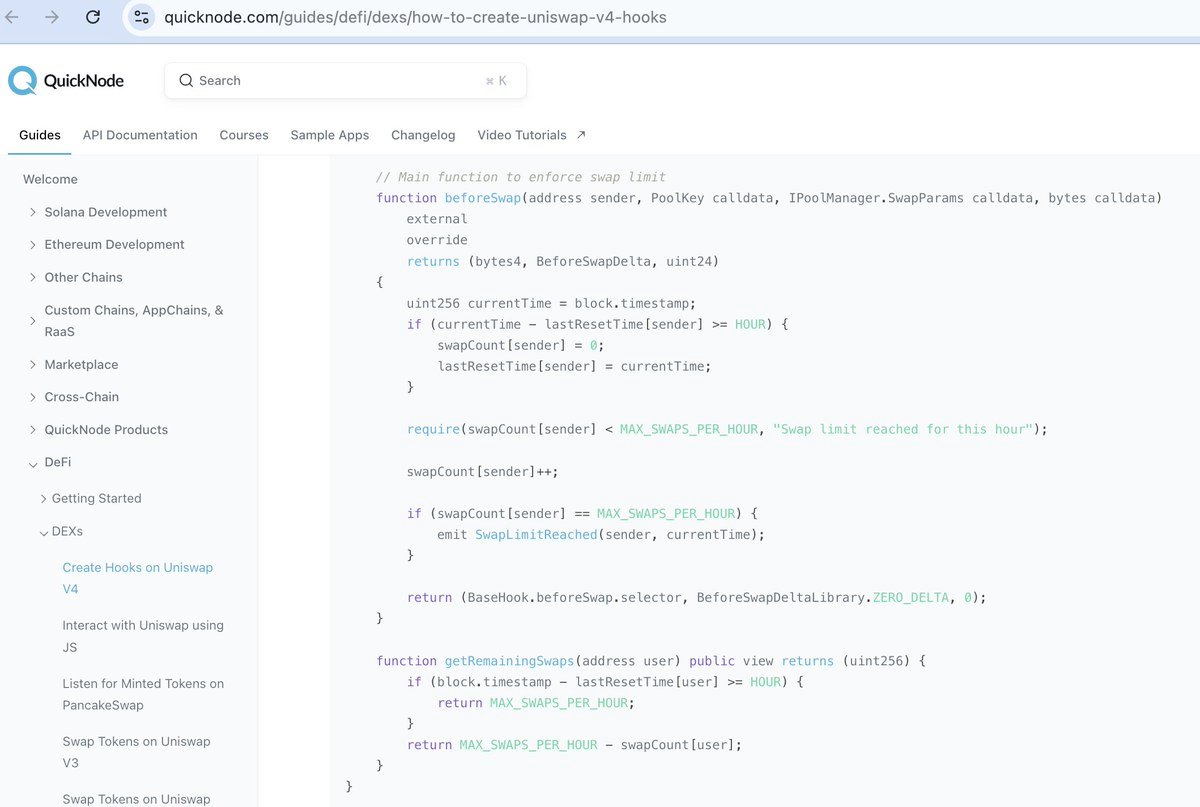Click 'returns (bytes4, BeforeSwapDelta, uint24)' line
The width and height of the screenshot is (1200, 807).
pyautogui.click(x=563, y=261)
